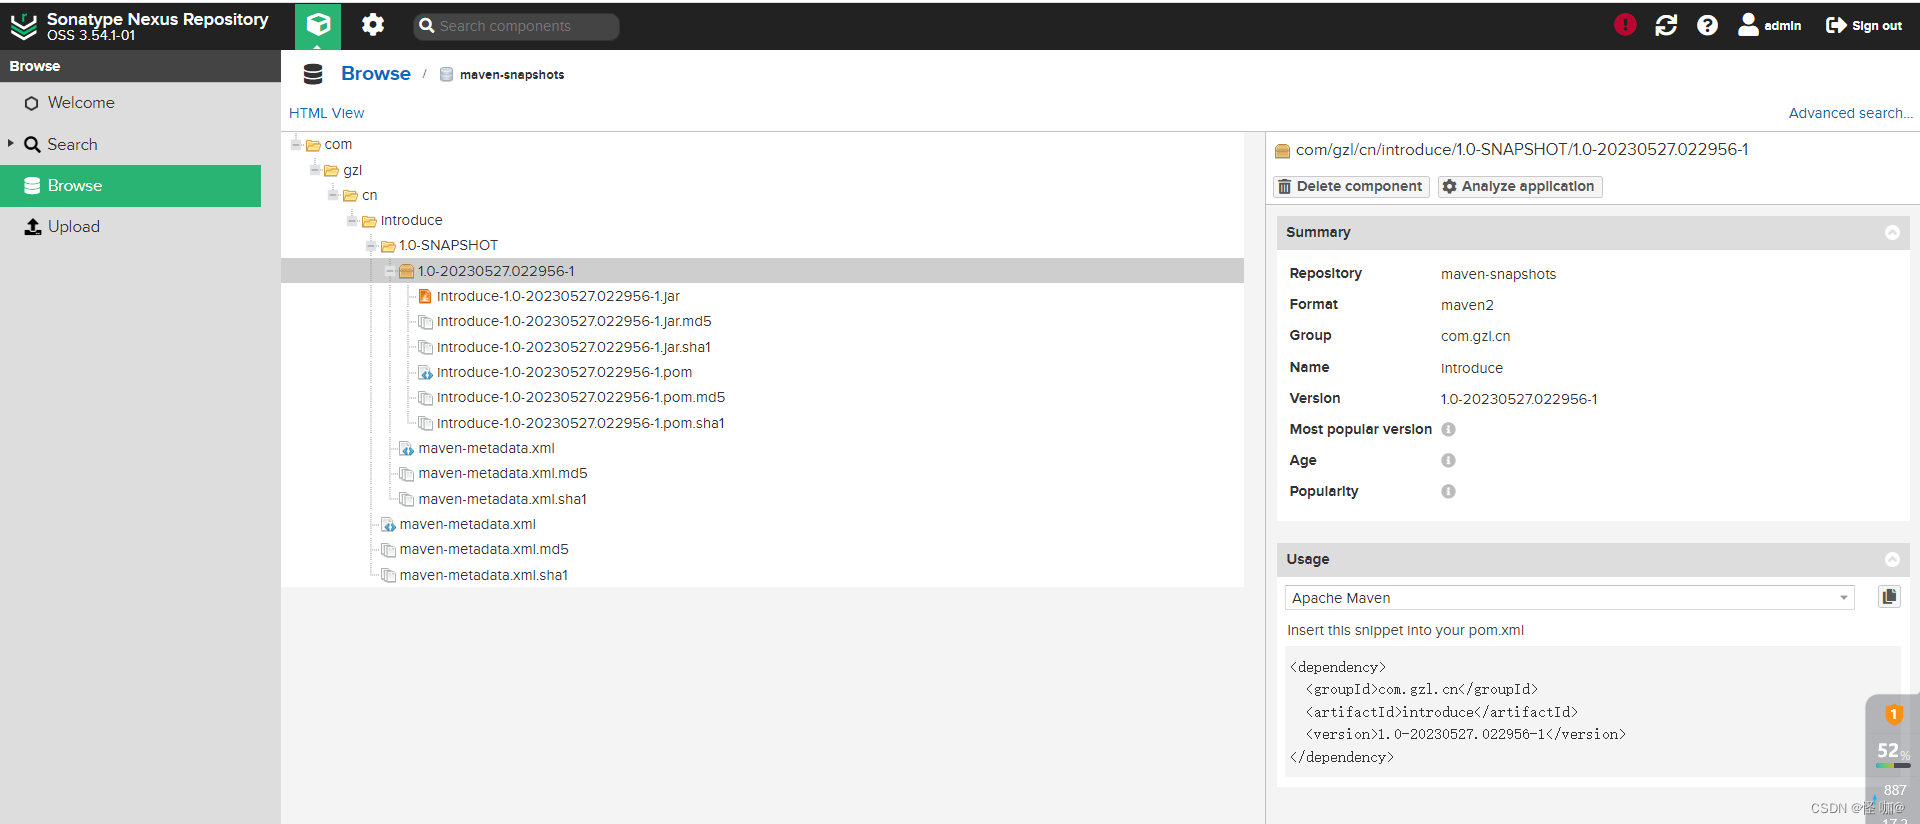1920x824 pixels.
Task: Select introduce-1.0-20230527.022956-1.pom.sha1
Action: pyautogui.click(x=581, y=423)
